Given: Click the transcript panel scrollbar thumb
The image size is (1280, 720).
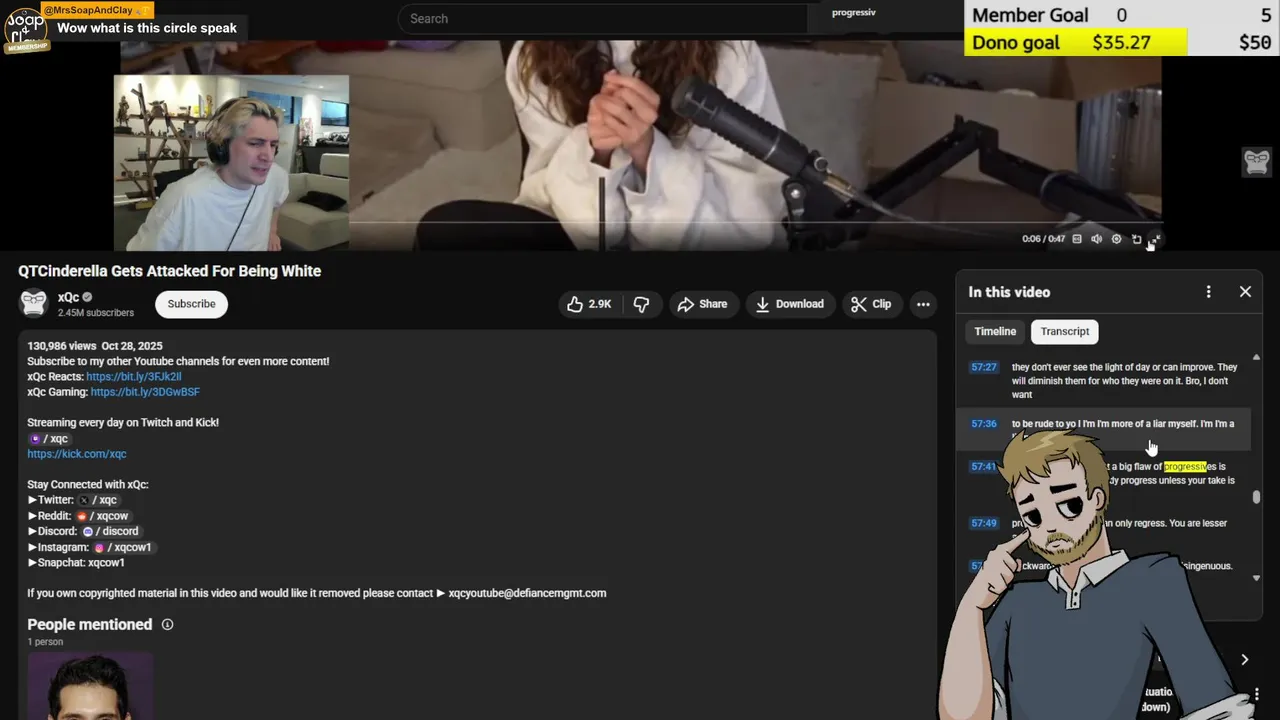Looking at the screenshot, I should click(1256, 495).
